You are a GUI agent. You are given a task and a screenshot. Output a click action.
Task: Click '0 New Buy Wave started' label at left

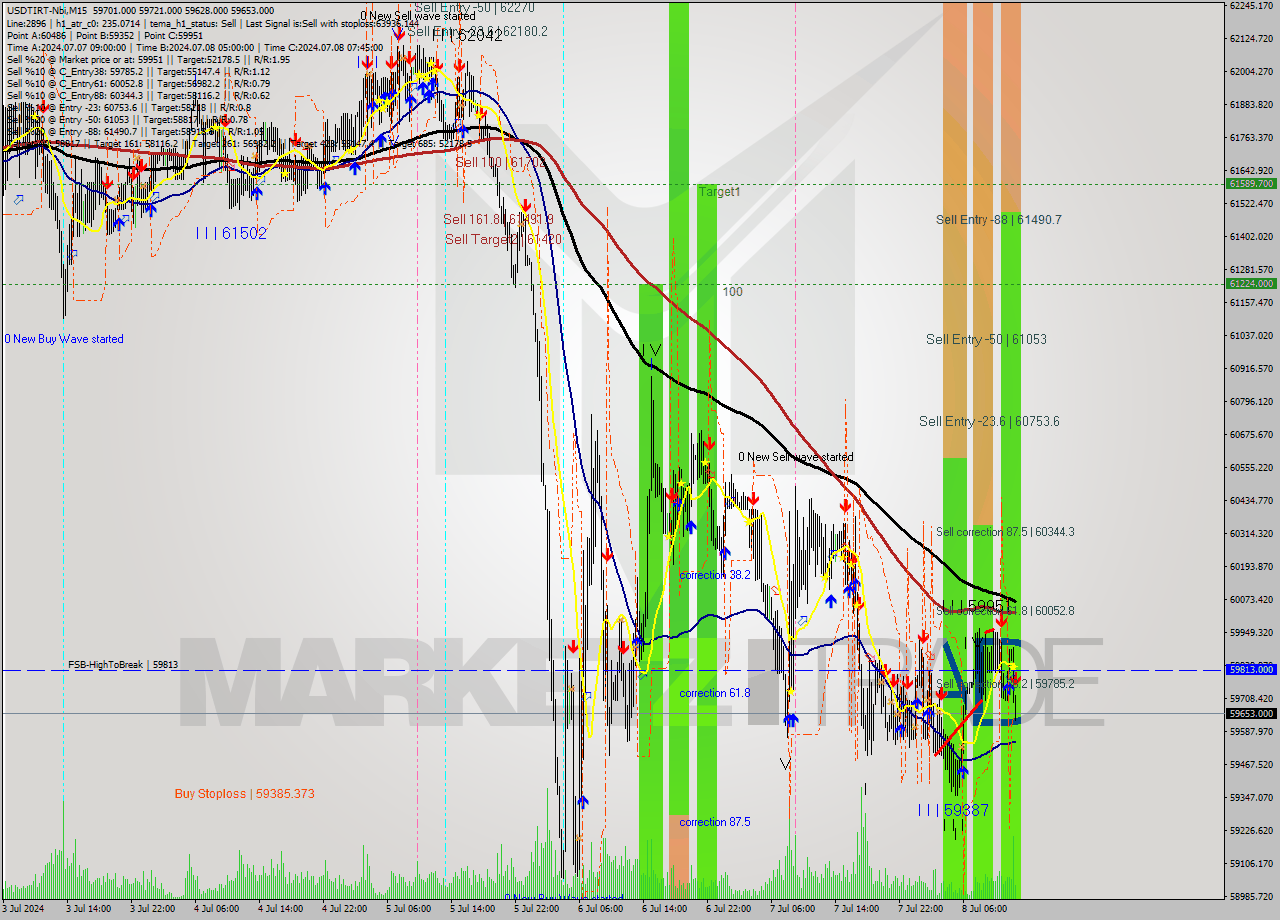point(64,339)
